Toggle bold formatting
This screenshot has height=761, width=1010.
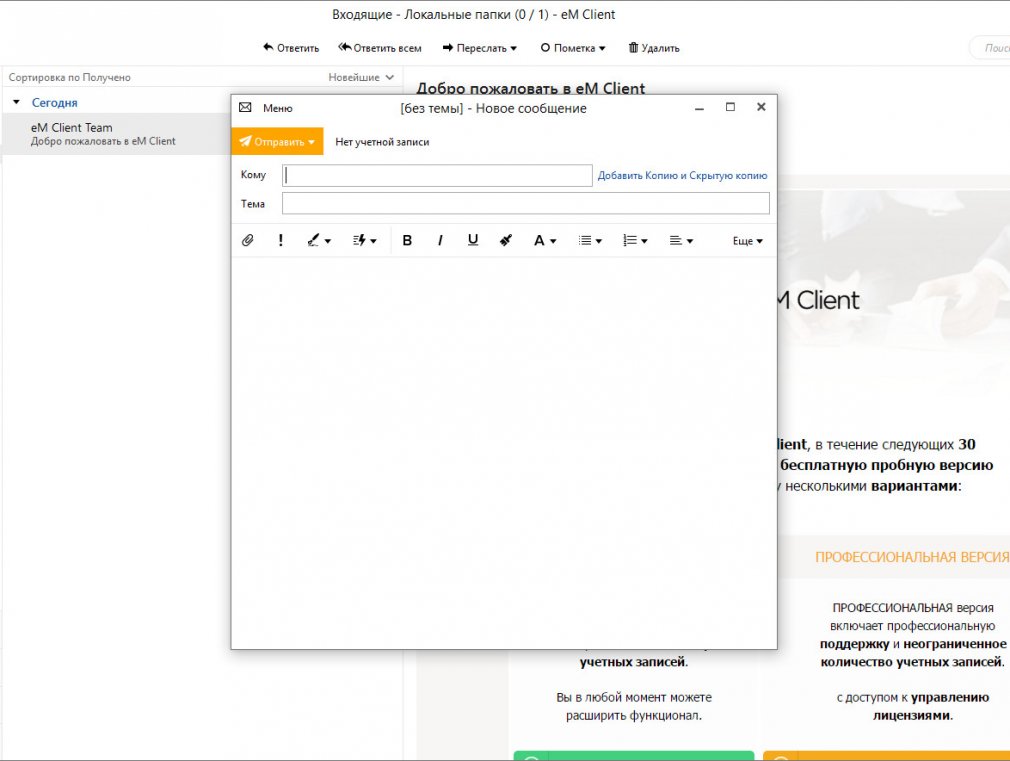pyautogui.click(x=407, y=240)
